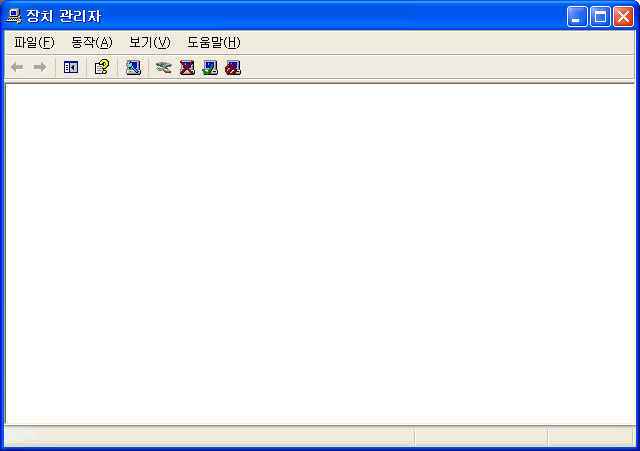Maximize the 장치 관리자 window
640x451 pixels.
pyautogui.click(x=600, y=17)
